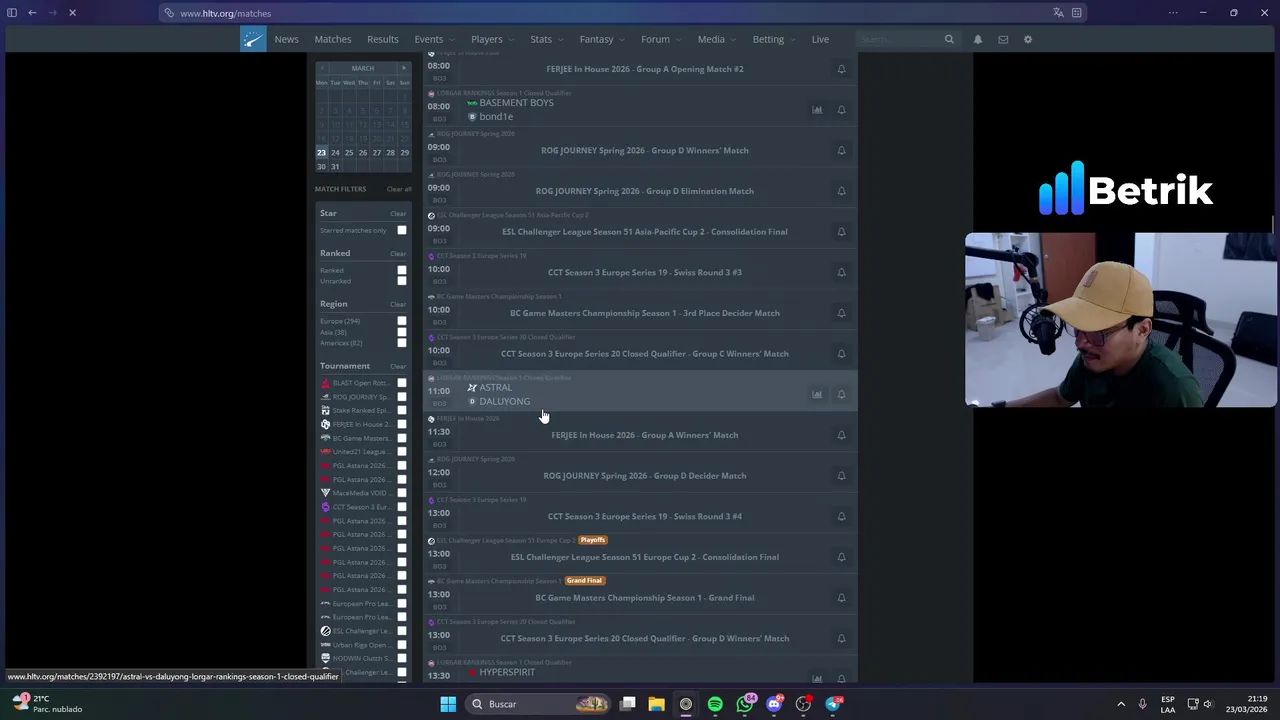This screenshot has height=720, width=1280.
Task: Open the Windows Start menu
Action: 448,704
